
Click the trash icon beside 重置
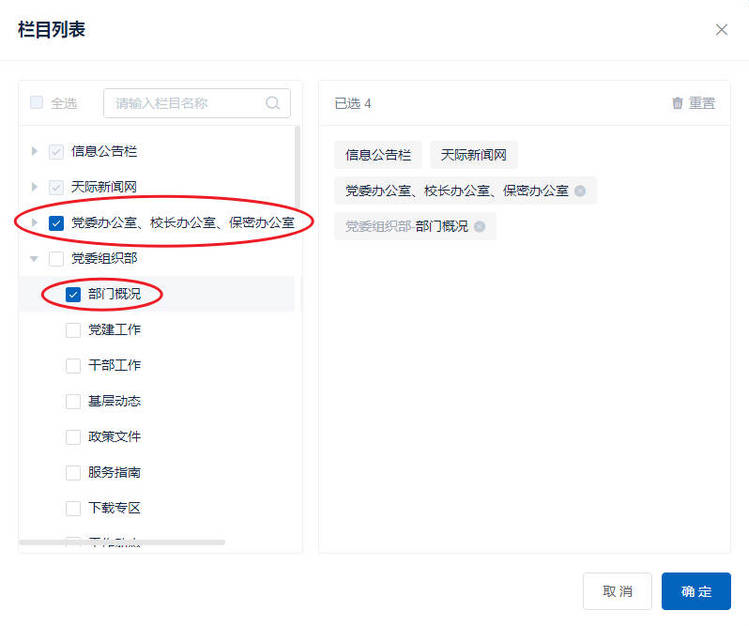(678, 103)
